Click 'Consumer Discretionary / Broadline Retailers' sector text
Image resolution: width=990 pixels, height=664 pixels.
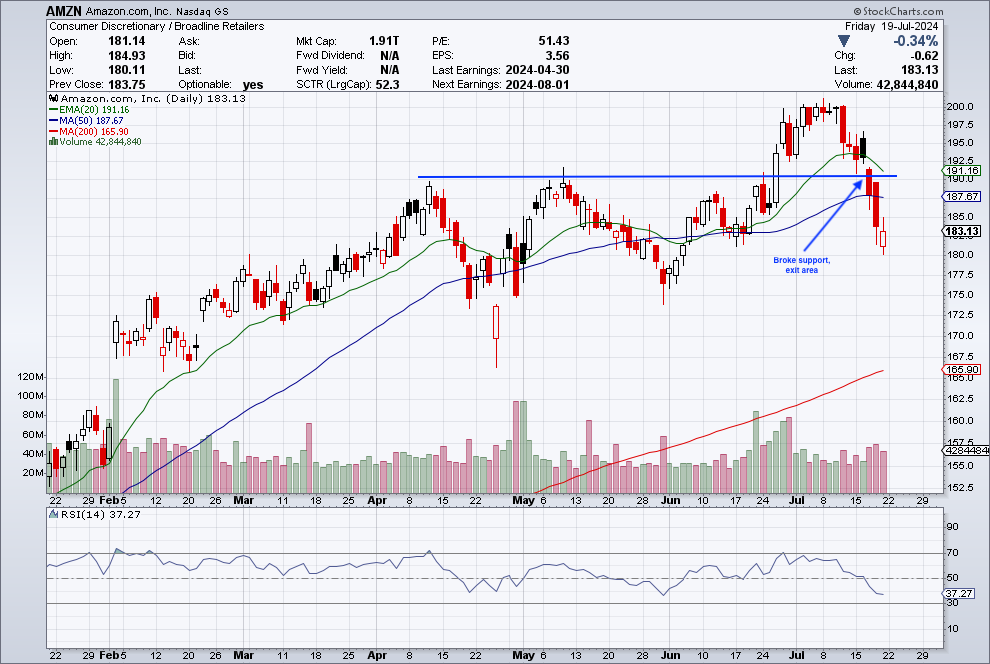pos(157,27)
